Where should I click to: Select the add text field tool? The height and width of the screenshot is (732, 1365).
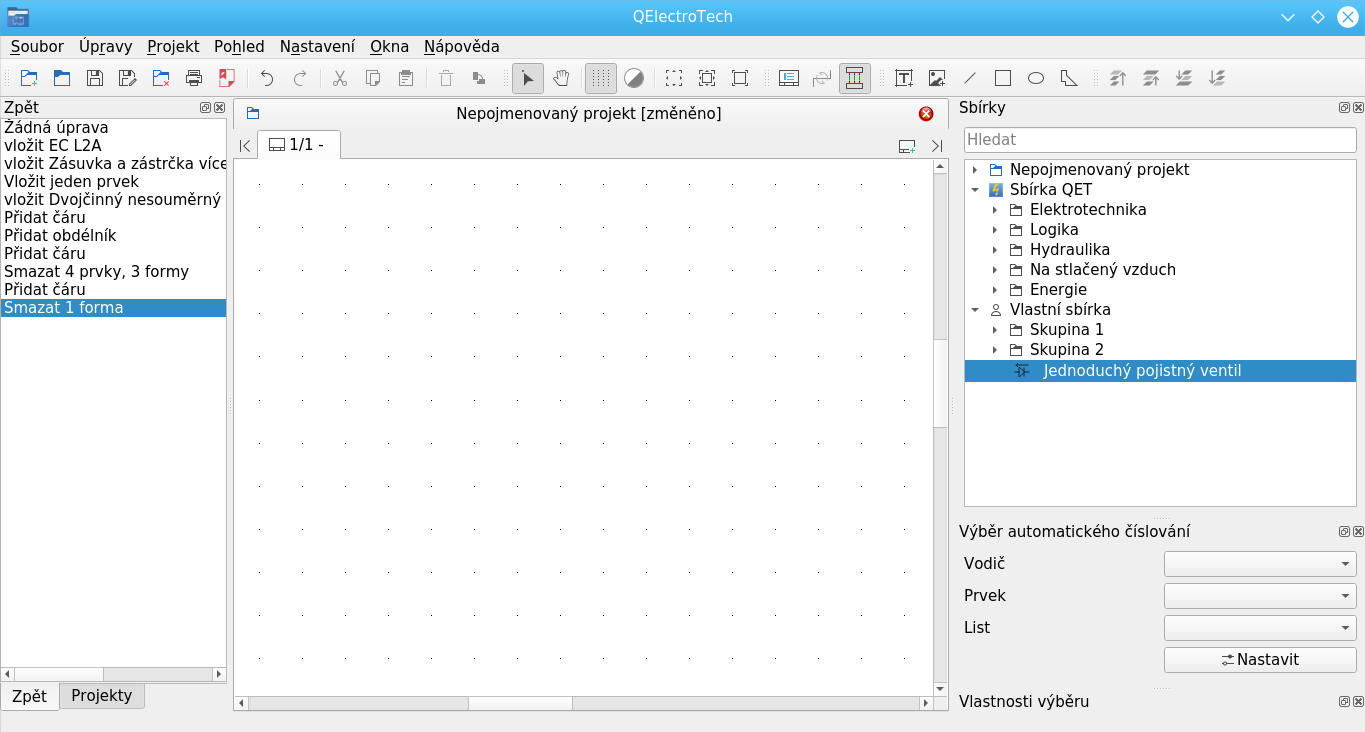coord(904,78)
